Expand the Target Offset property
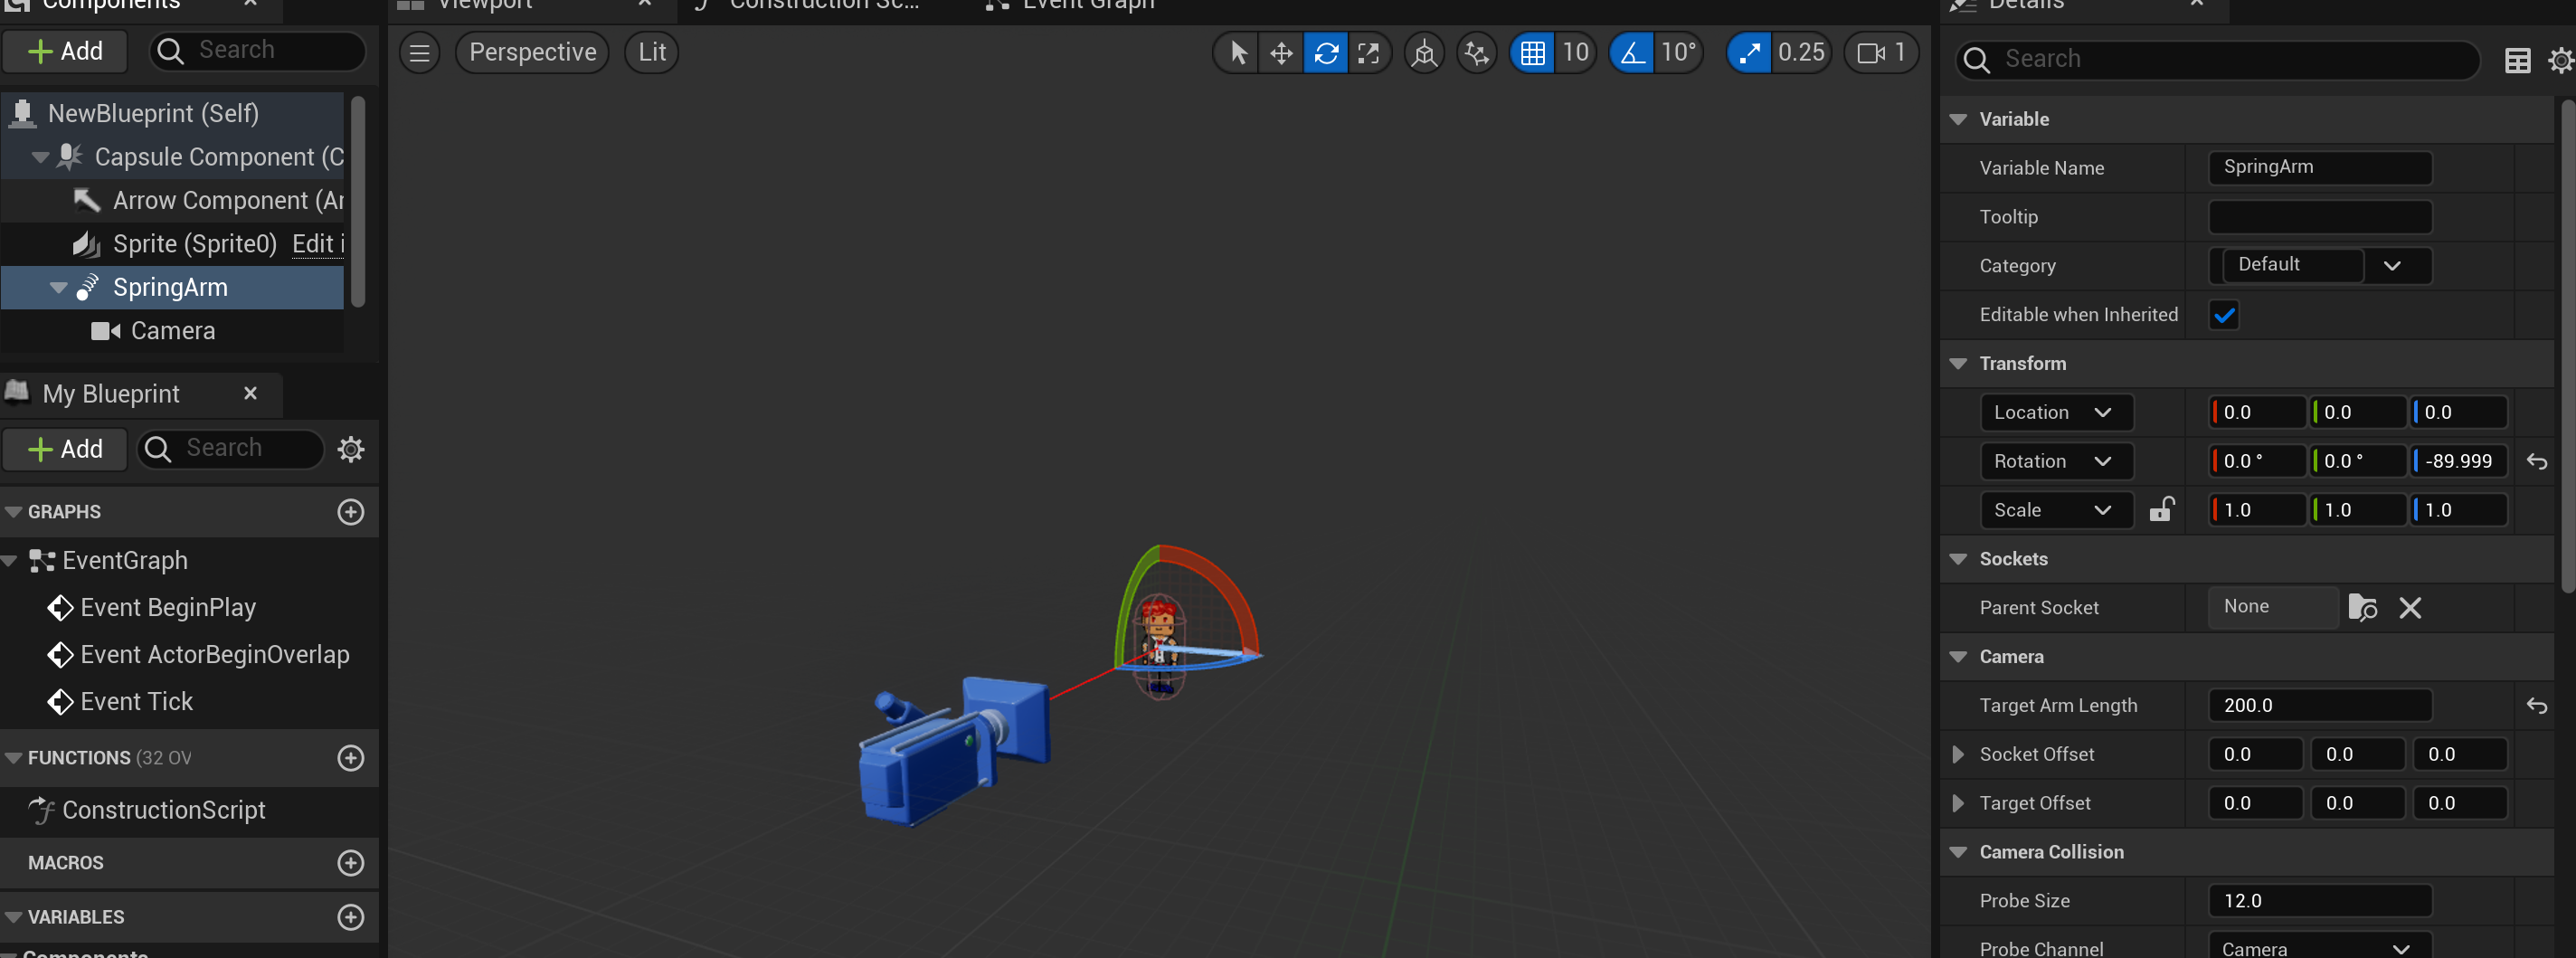2576x958 pixels. click(1958, 803)
